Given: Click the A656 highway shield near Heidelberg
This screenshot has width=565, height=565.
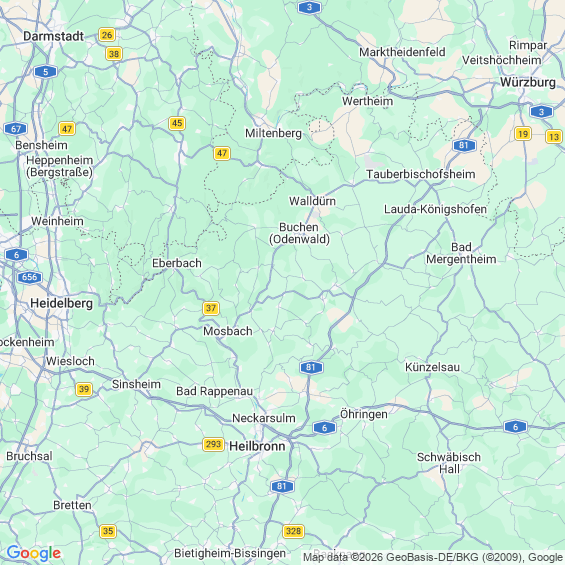Looking at the screenshot, I should pyautogui.click(x=30, y=277).
